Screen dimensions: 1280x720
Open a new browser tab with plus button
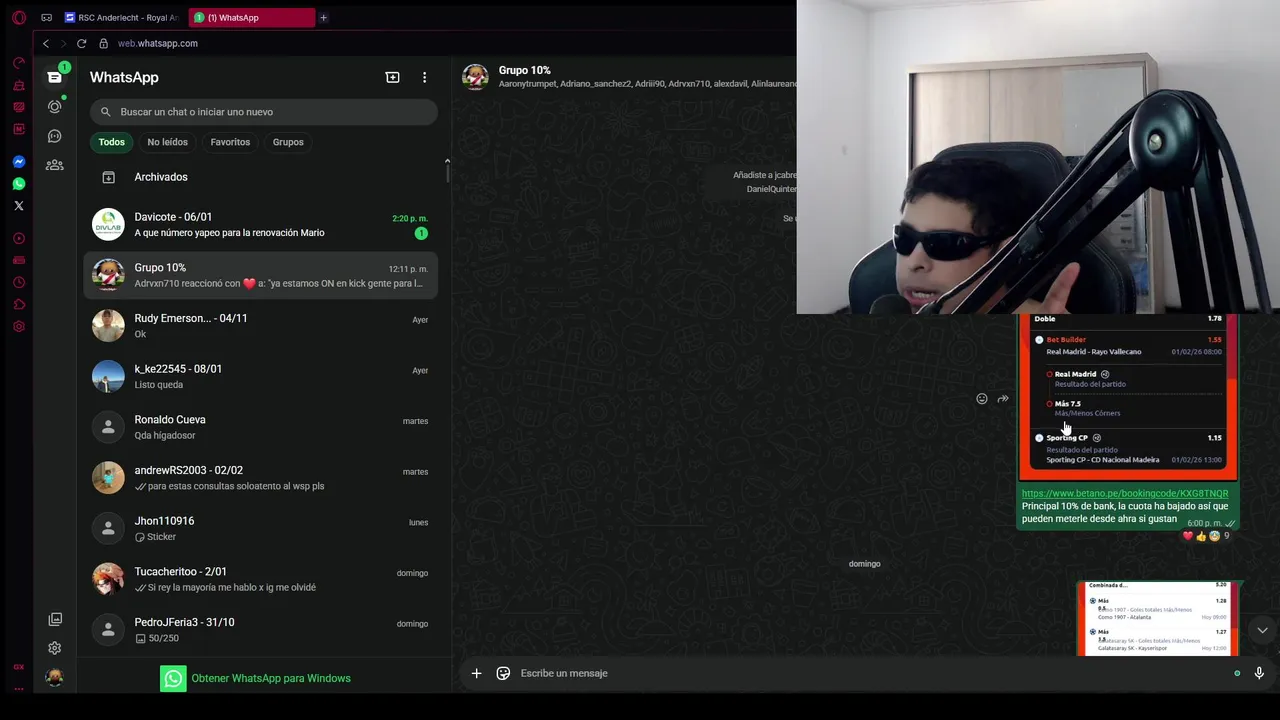[x=323, y=17]
